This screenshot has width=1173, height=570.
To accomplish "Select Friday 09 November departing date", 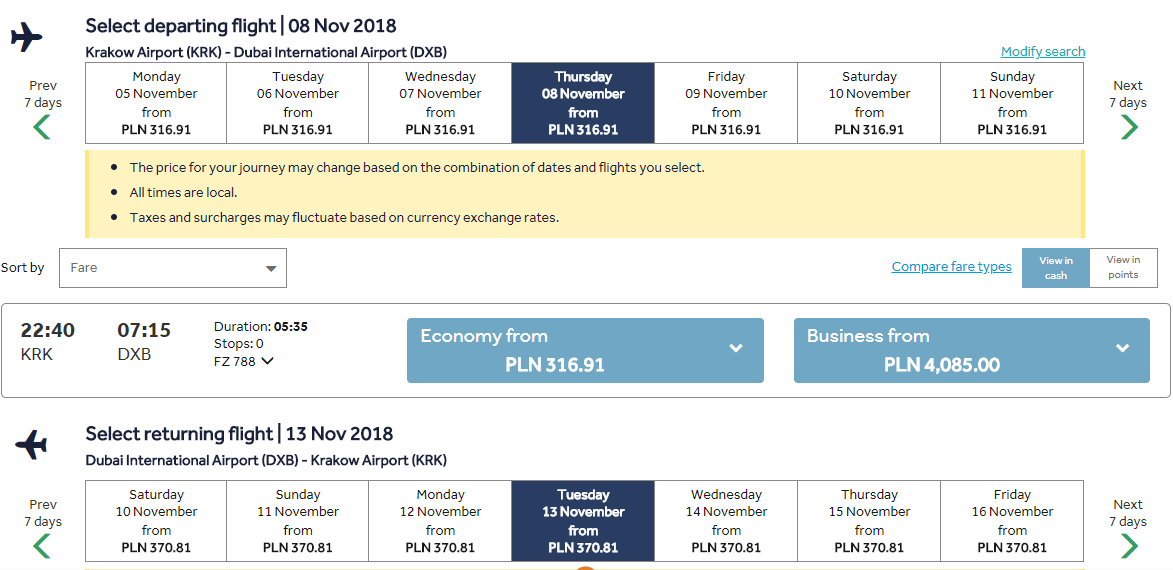I will coord(726,103).
